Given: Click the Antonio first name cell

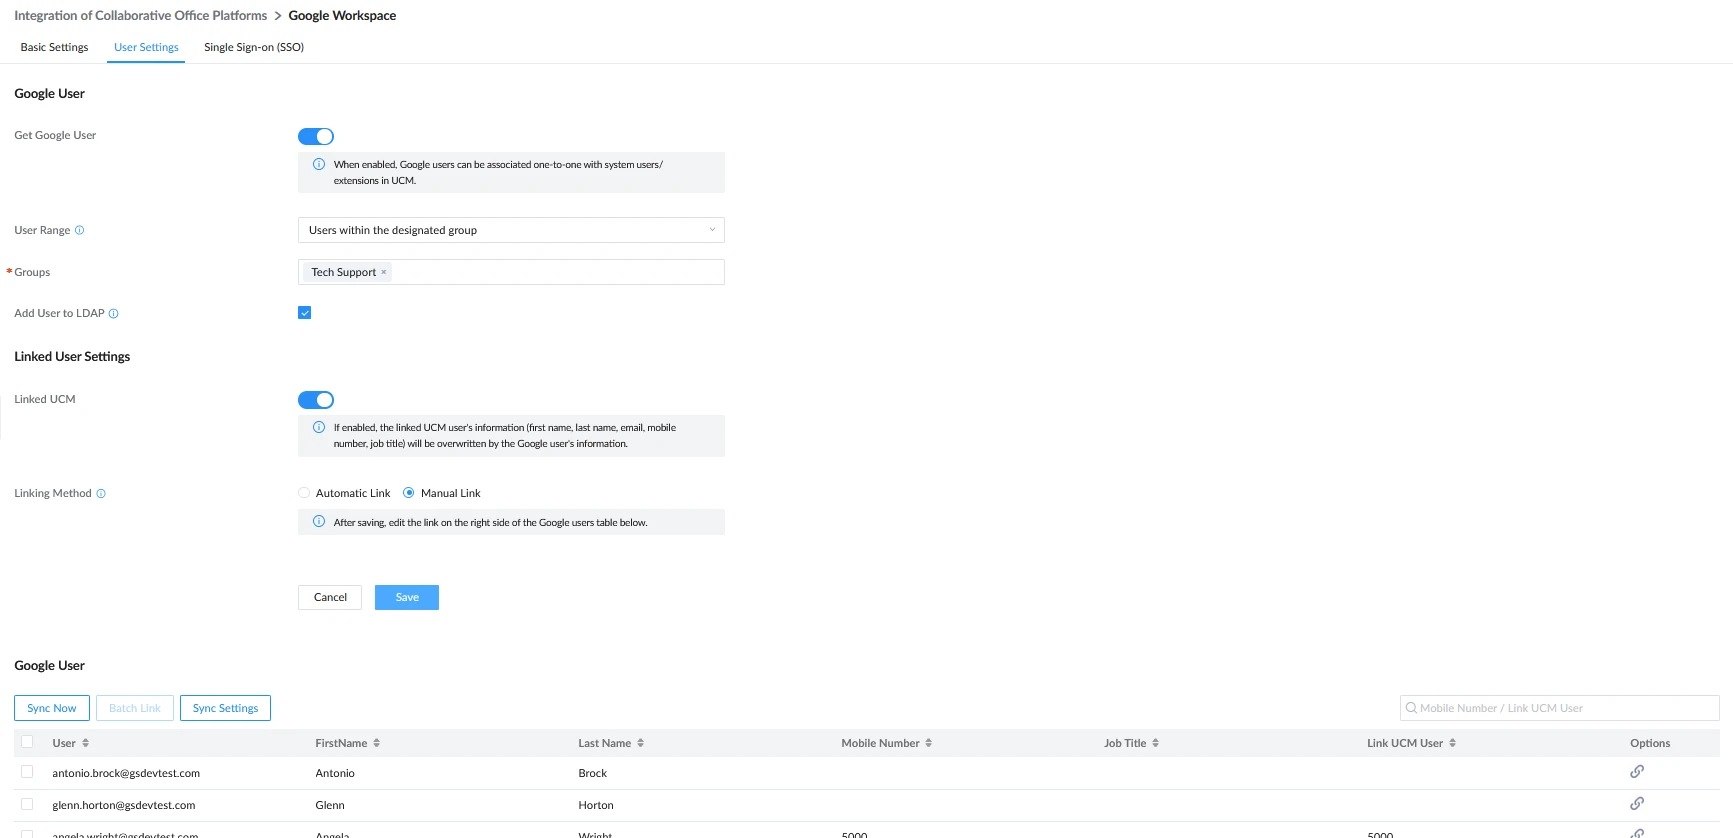Looking at the screenshot, I should pyautogui.click(x=335, y=773).
